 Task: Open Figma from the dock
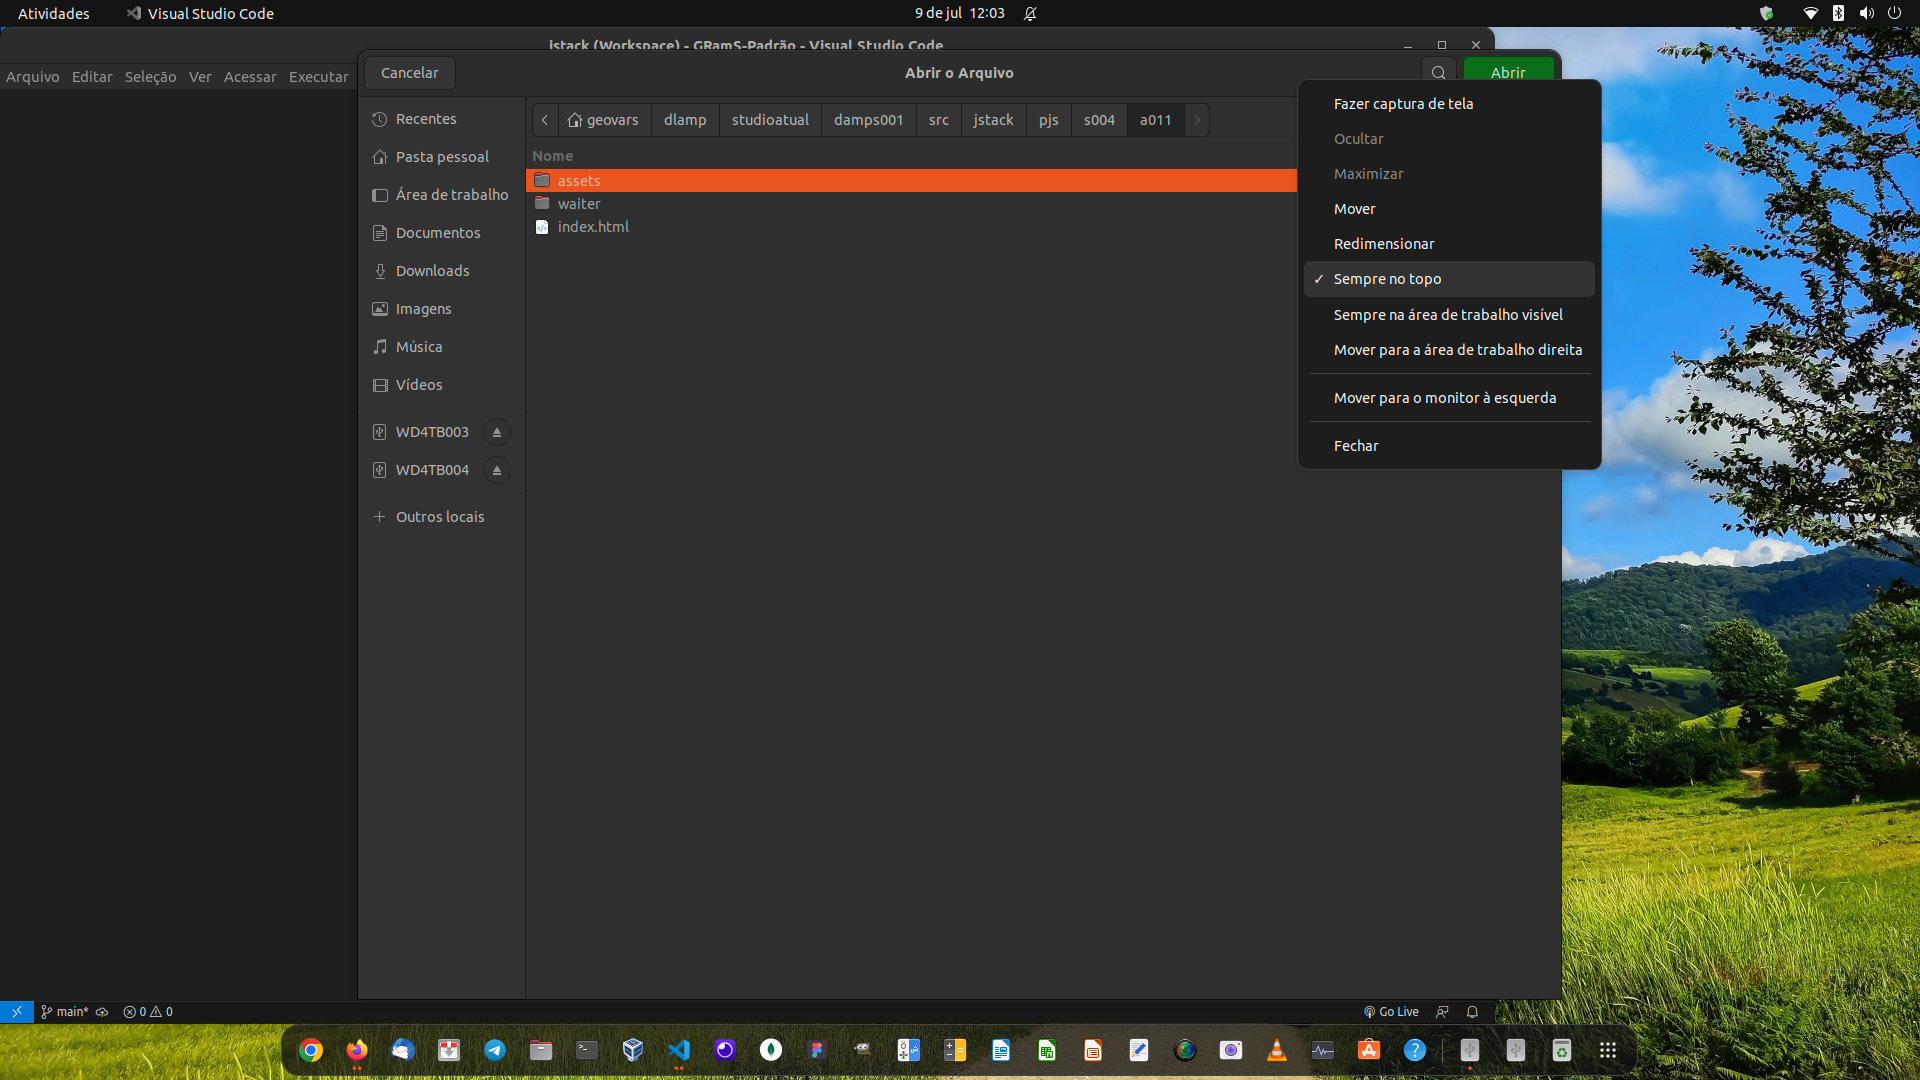[817, 1050]
